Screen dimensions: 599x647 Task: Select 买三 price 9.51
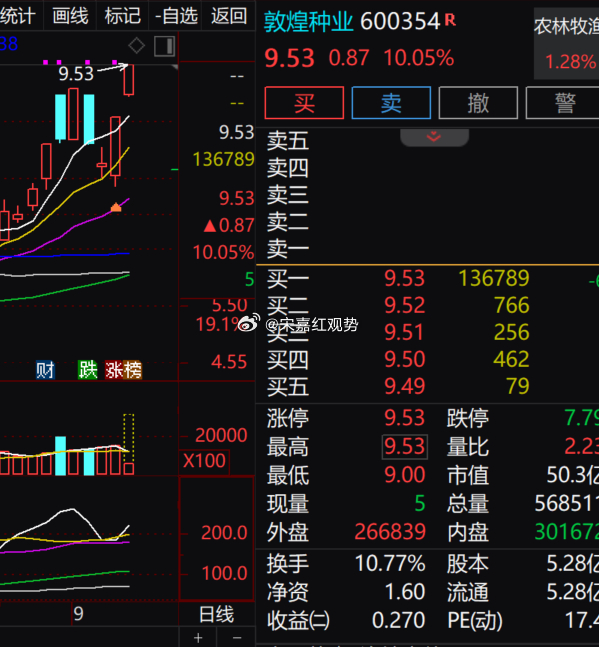point(404,332)
